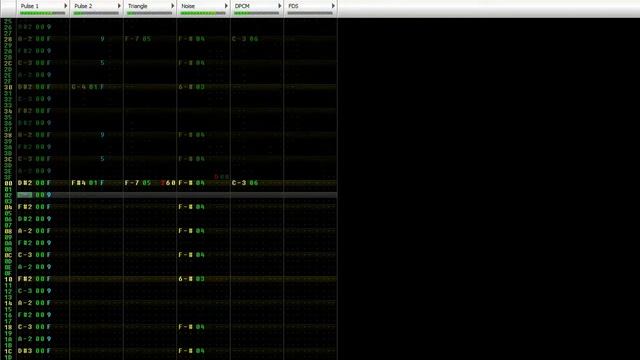Select A-2 00 9 in row 1A
Viewport: 640px width, 360px height.
click(x=34, y=339)
